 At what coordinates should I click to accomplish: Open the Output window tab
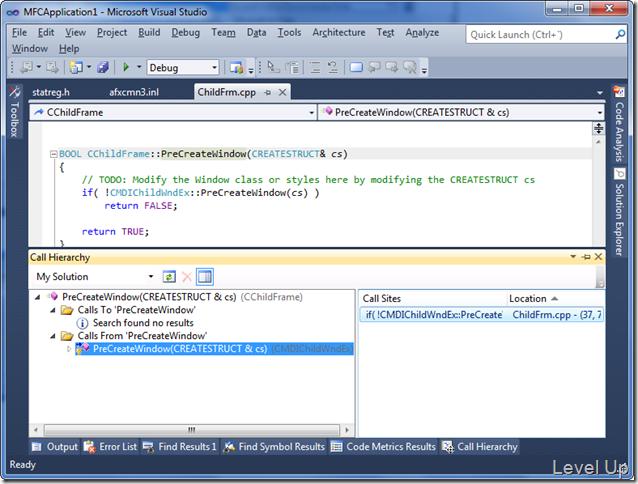55,447
